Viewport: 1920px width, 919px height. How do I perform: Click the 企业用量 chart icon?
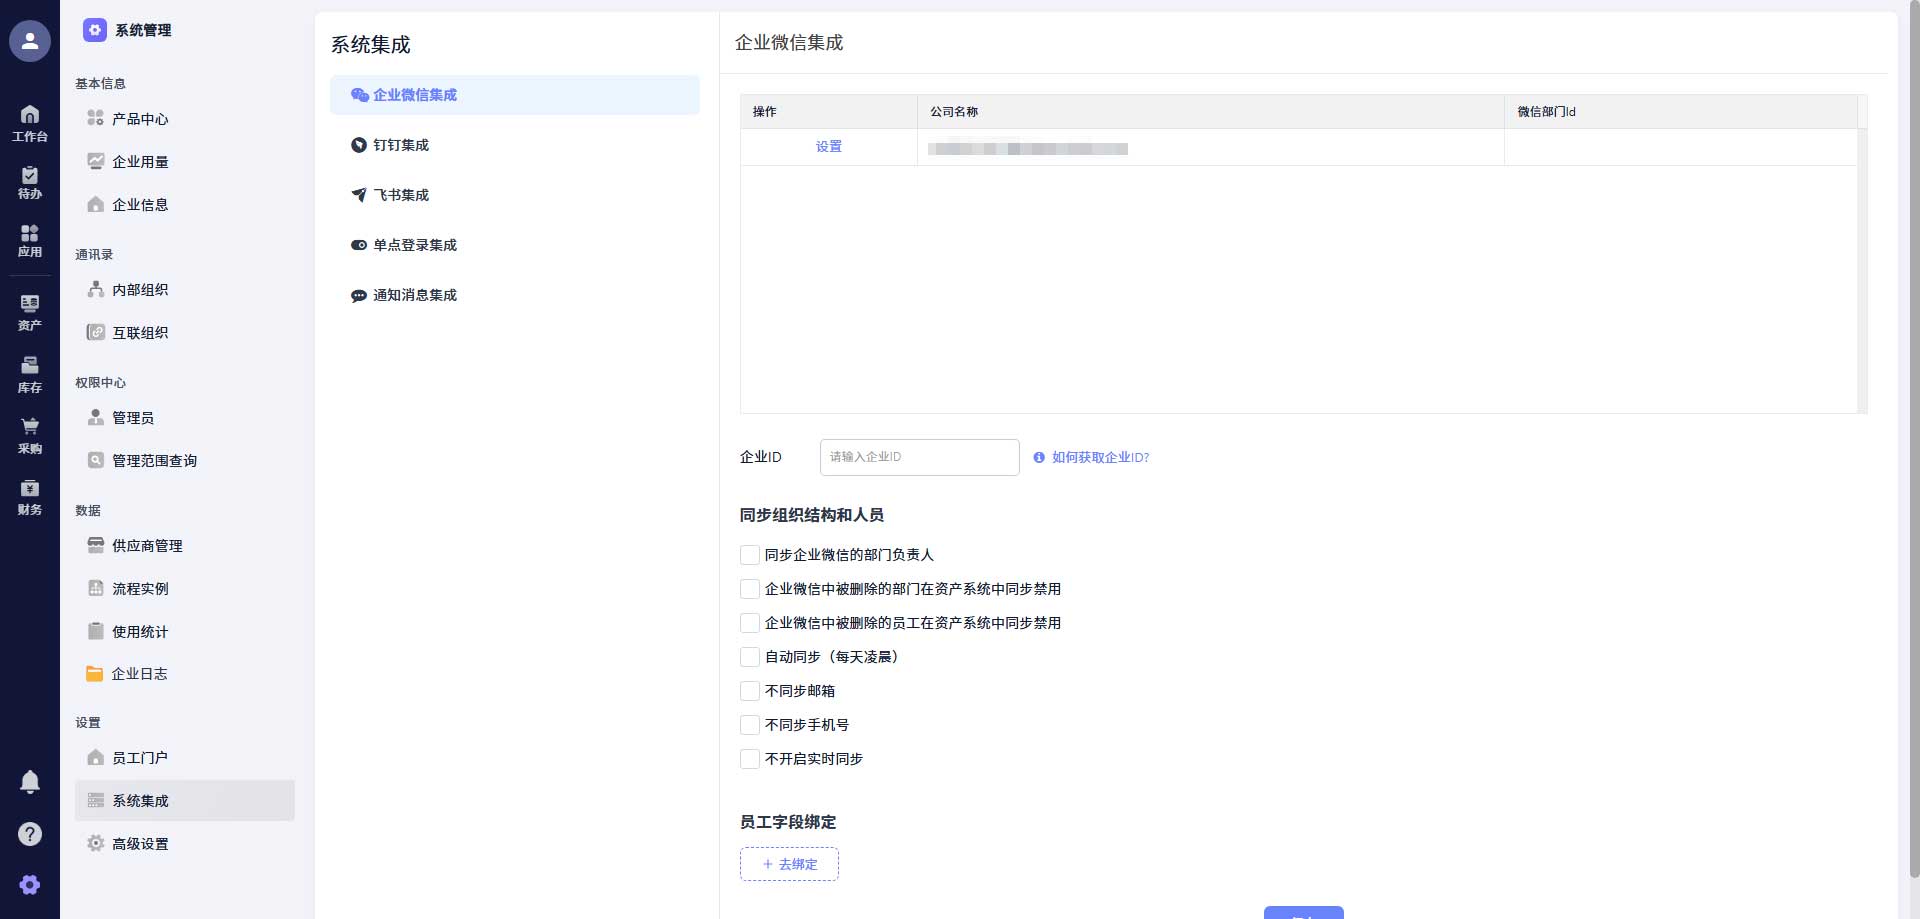coord(96,161)
